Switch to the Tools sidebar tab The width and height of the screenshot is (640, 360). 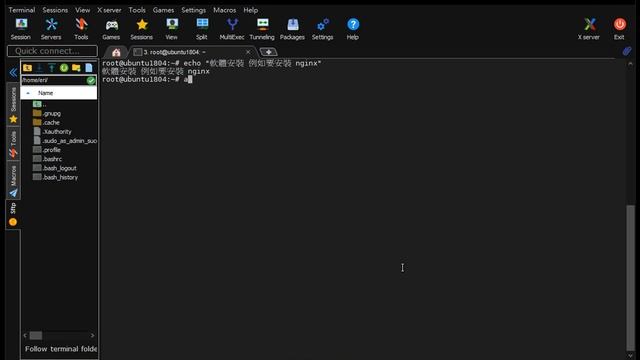(13, 144)
